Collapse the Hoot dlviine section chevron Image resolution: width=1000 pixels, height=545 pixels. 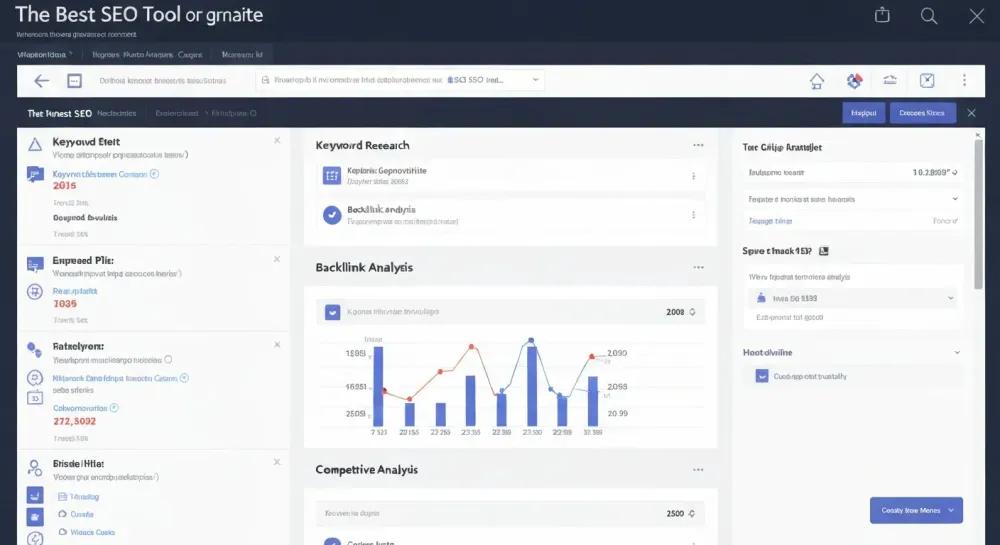coord(957,352)
